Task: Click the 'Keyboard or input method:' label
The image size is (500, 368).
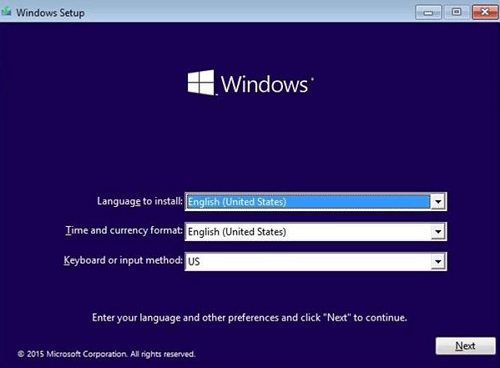Action: (123, 260)
